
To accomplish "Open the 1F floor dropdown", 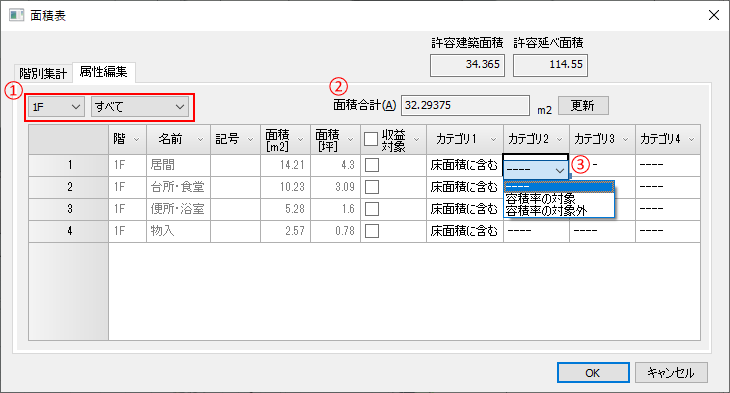I will 56,107.
